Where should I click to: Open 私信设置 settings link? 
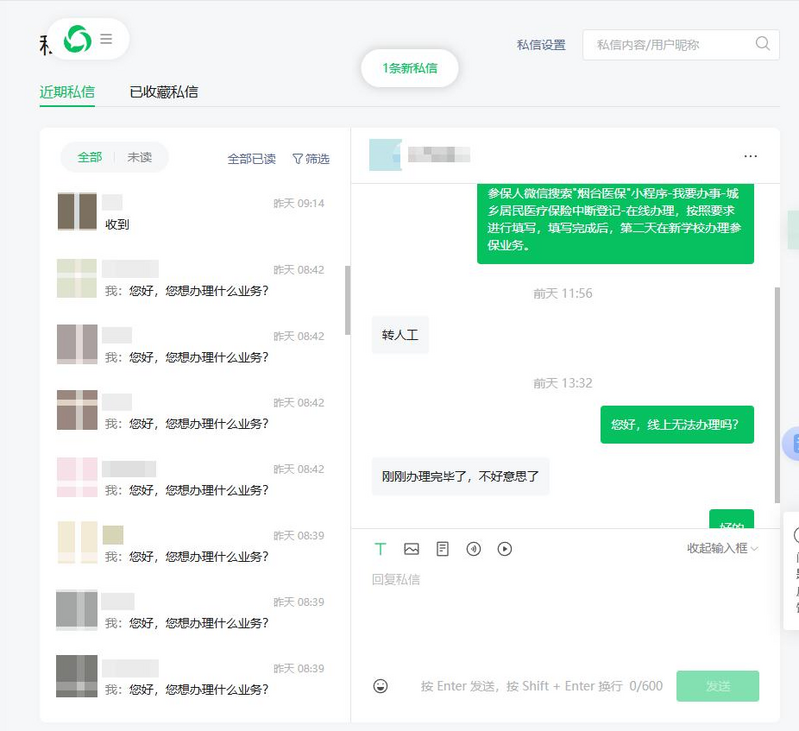pos(541,45)
